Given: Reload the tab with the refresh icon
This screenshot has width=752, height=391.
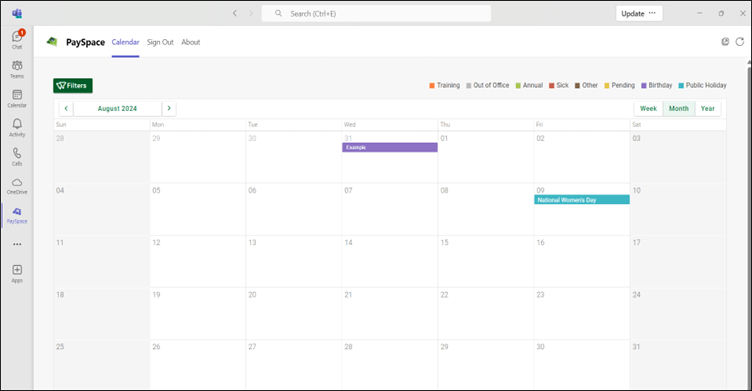Looking at the screenshot, I should pos(740,42).
